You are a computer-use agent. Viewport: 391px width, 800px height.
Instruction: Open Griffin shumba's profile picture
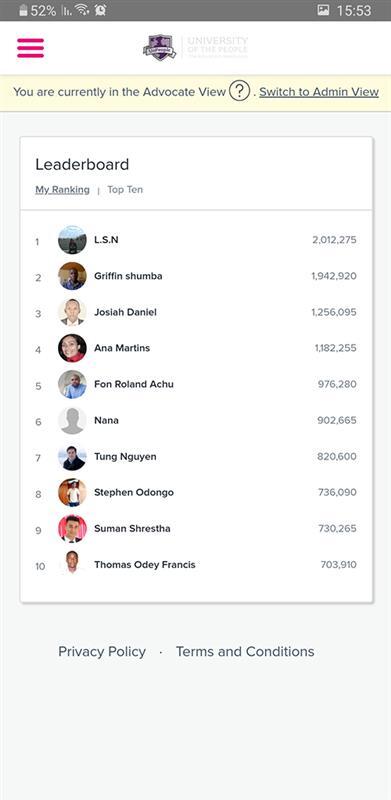coord(72,276)
